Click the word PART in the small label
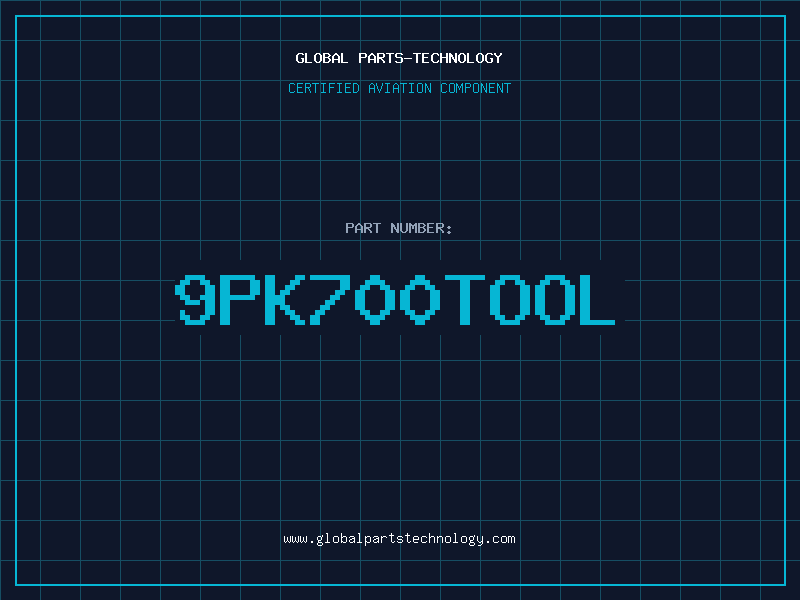Screen dimensions: 800x600 363,228
